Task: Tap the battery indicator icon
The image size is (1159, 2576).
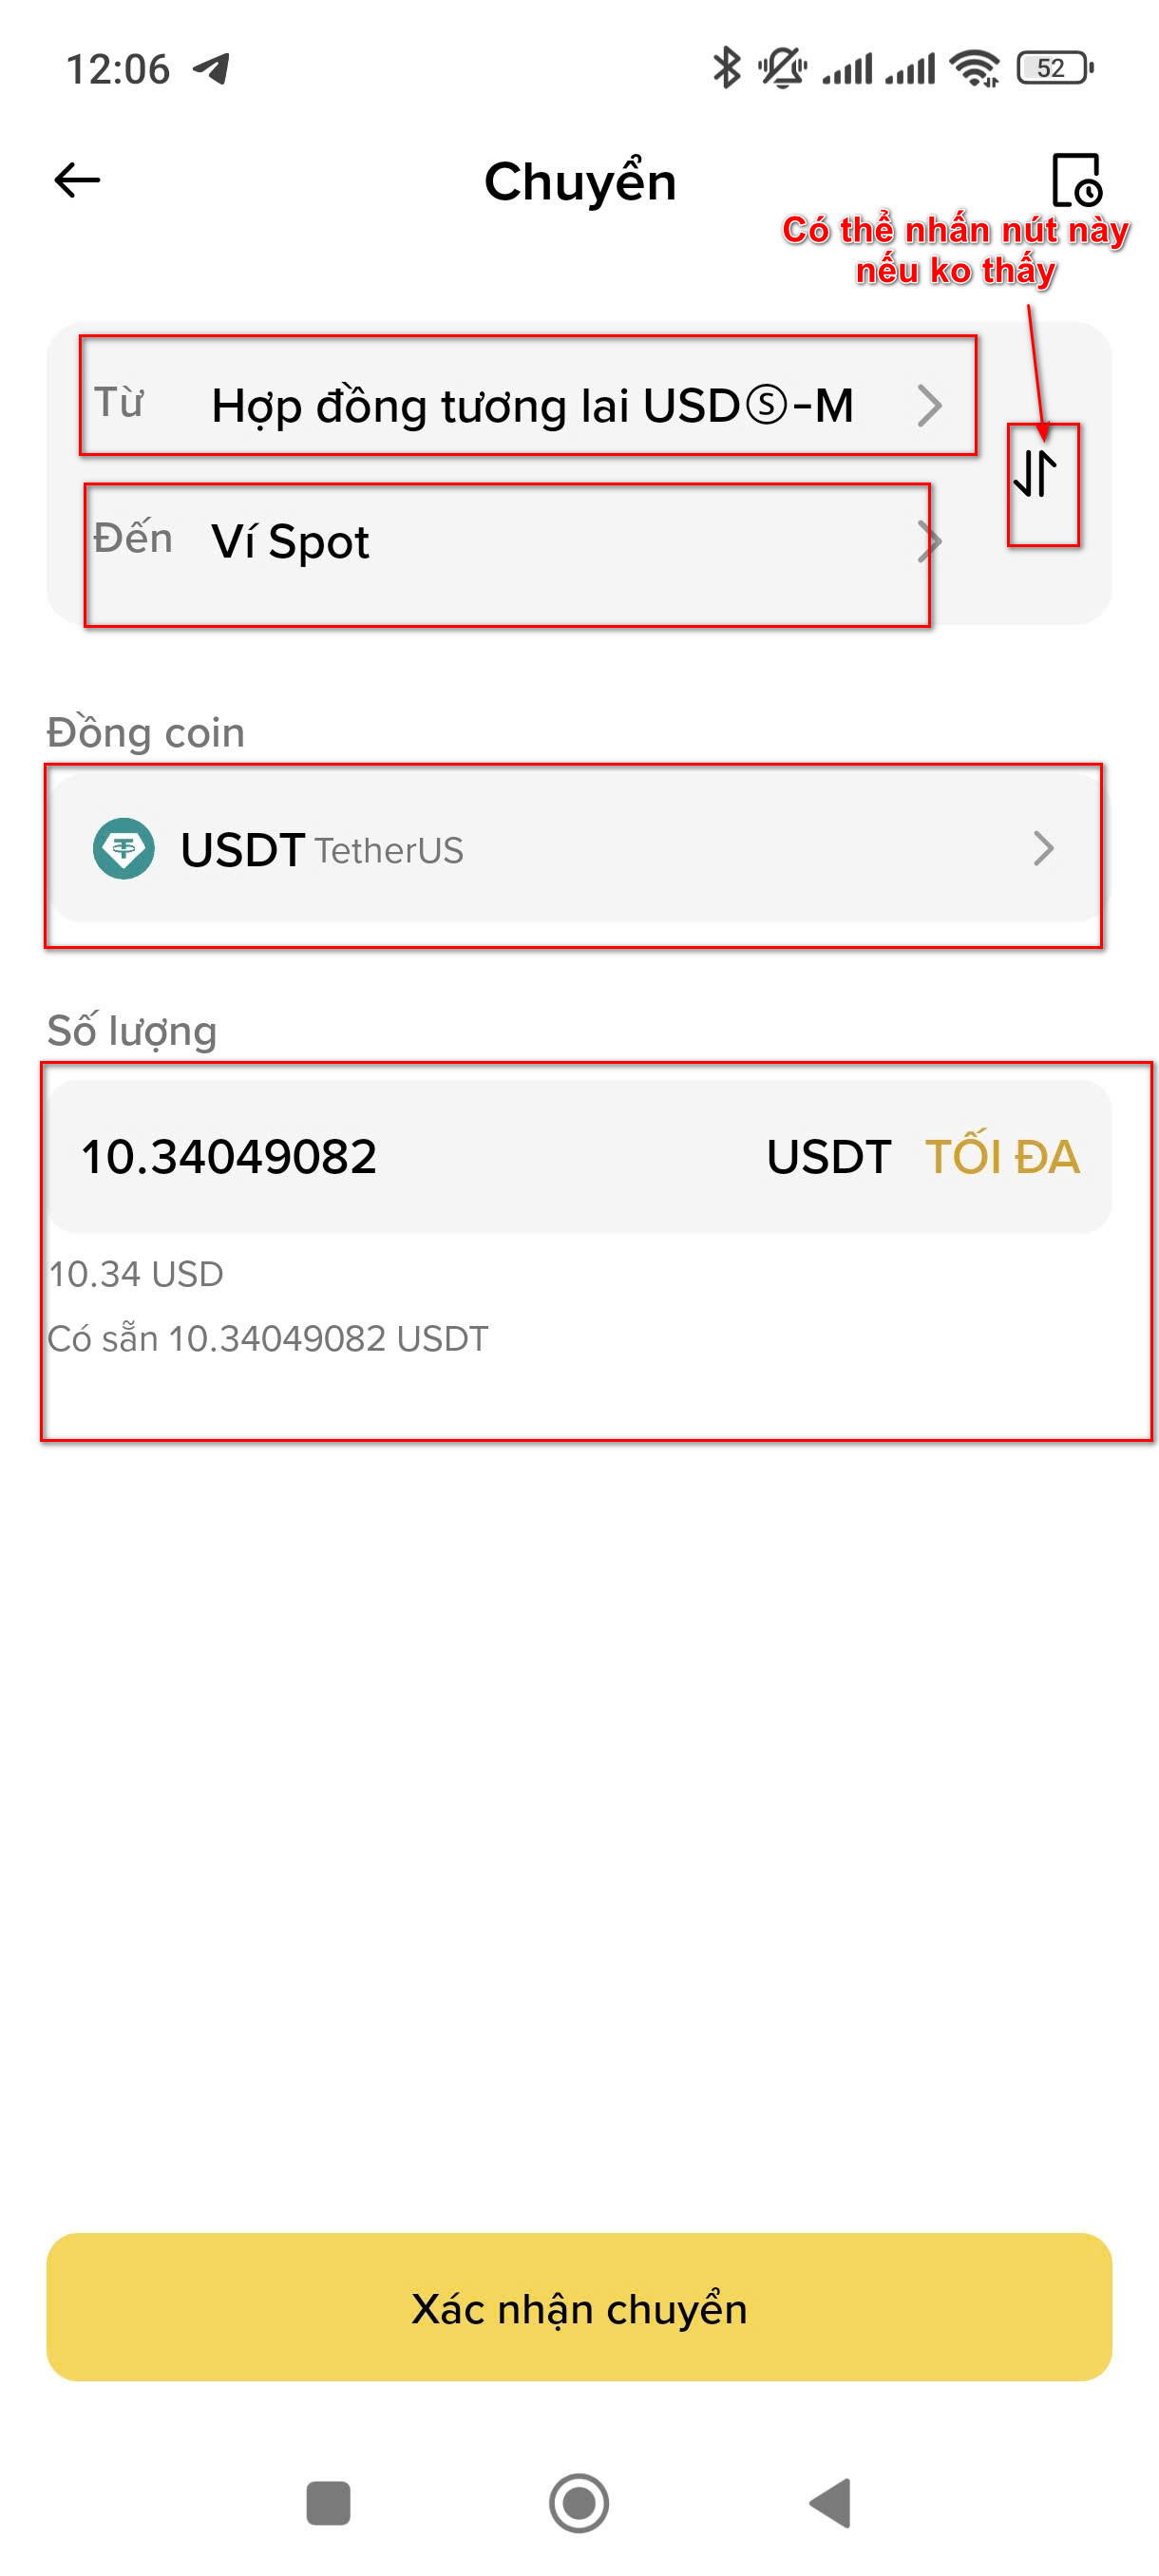Action: click(x=1053, y=68)
